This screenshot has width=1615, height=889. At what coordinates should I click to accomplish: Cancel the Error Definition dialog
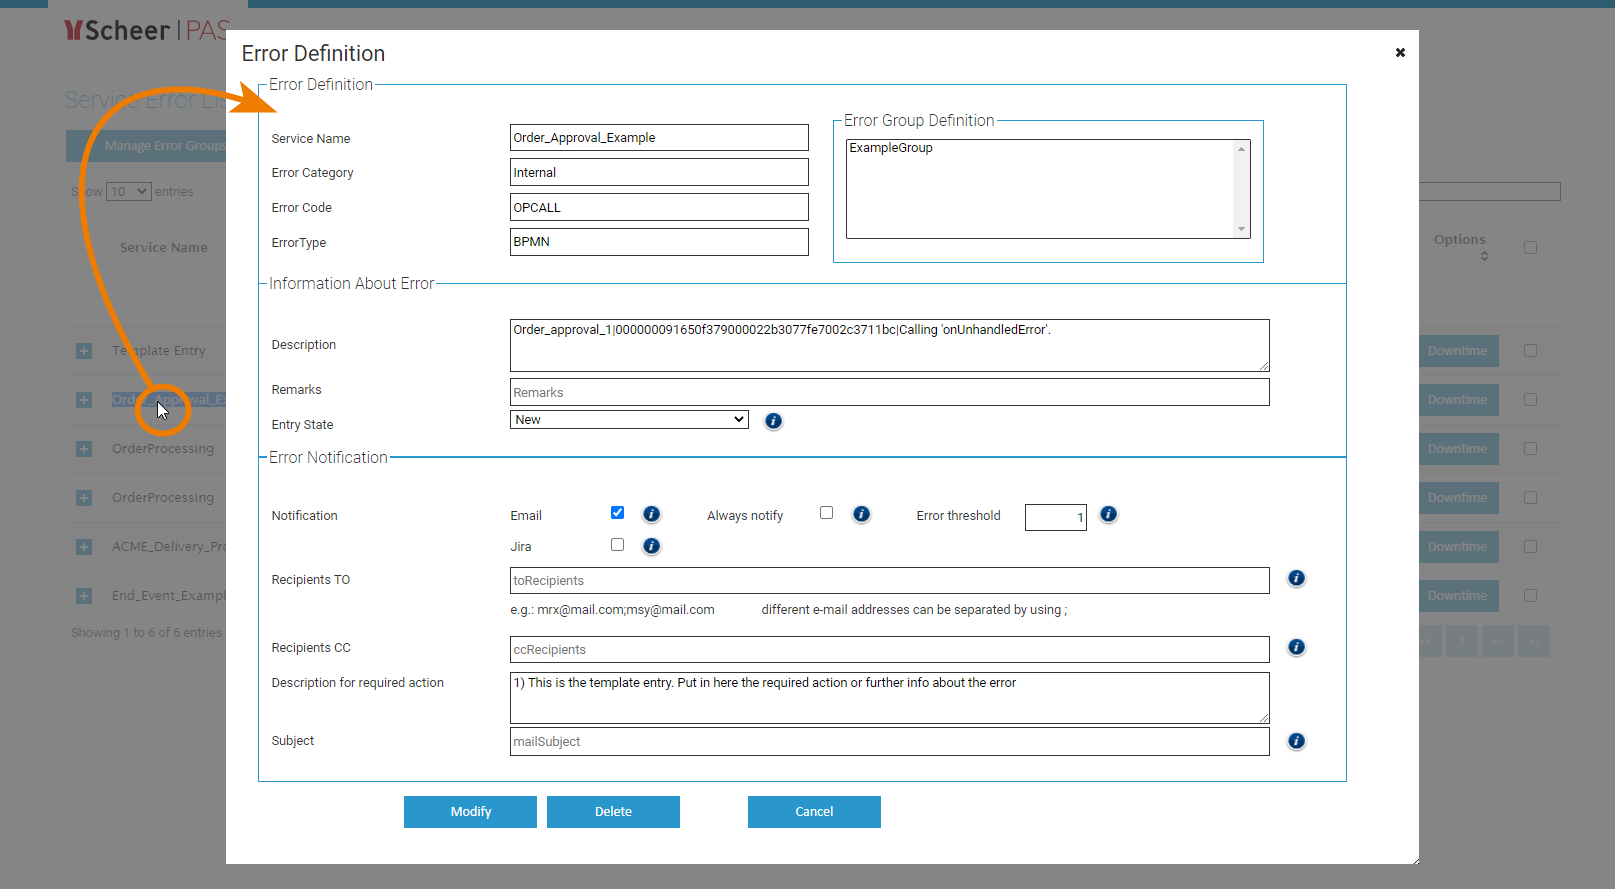(x=814, y=812)
